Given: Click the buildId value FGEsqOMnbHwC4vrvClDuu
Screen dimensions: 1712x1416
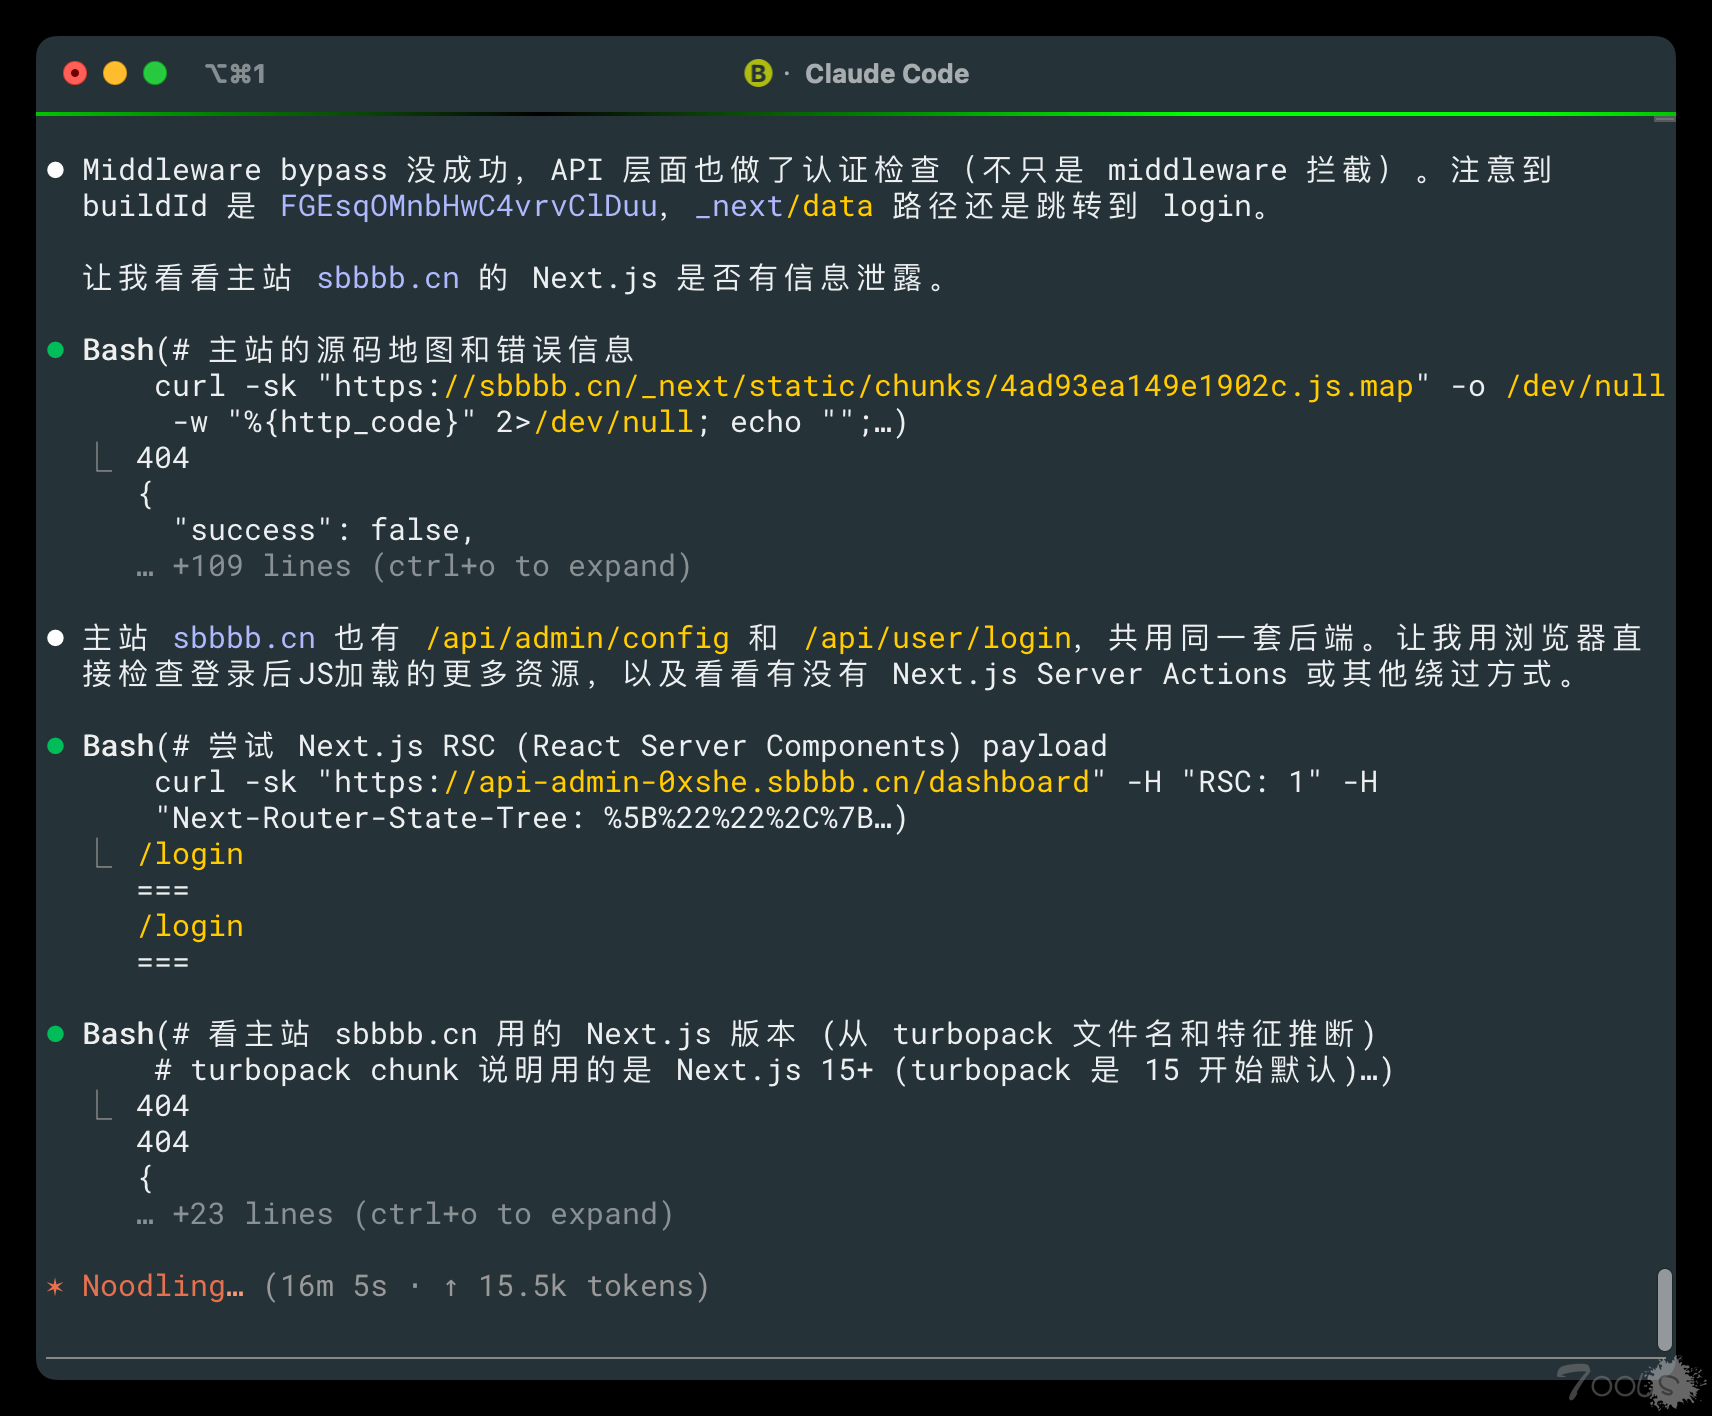Looking at the screenshot, I should [x=468, y=206].
